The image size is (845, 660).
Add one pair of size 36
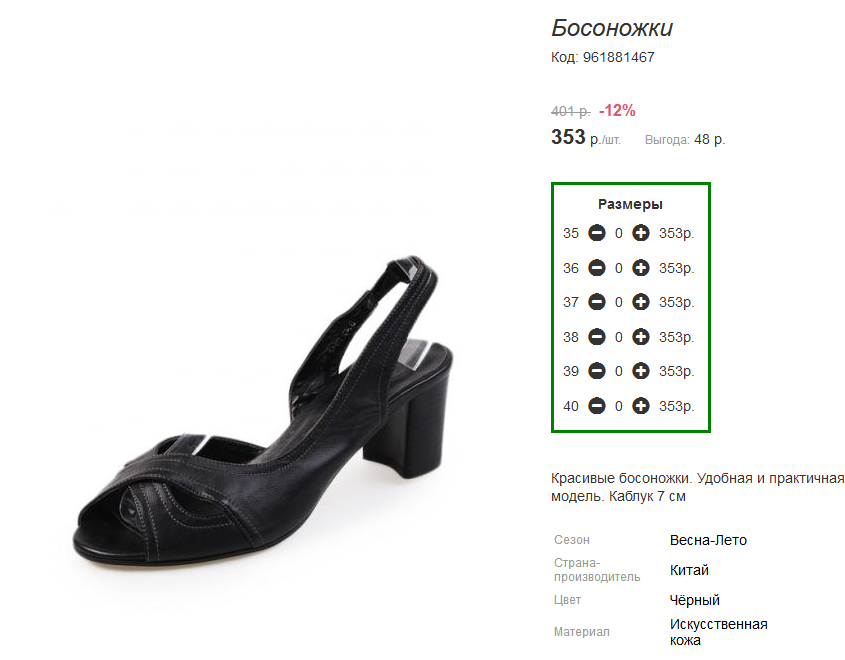pos(641,268)
